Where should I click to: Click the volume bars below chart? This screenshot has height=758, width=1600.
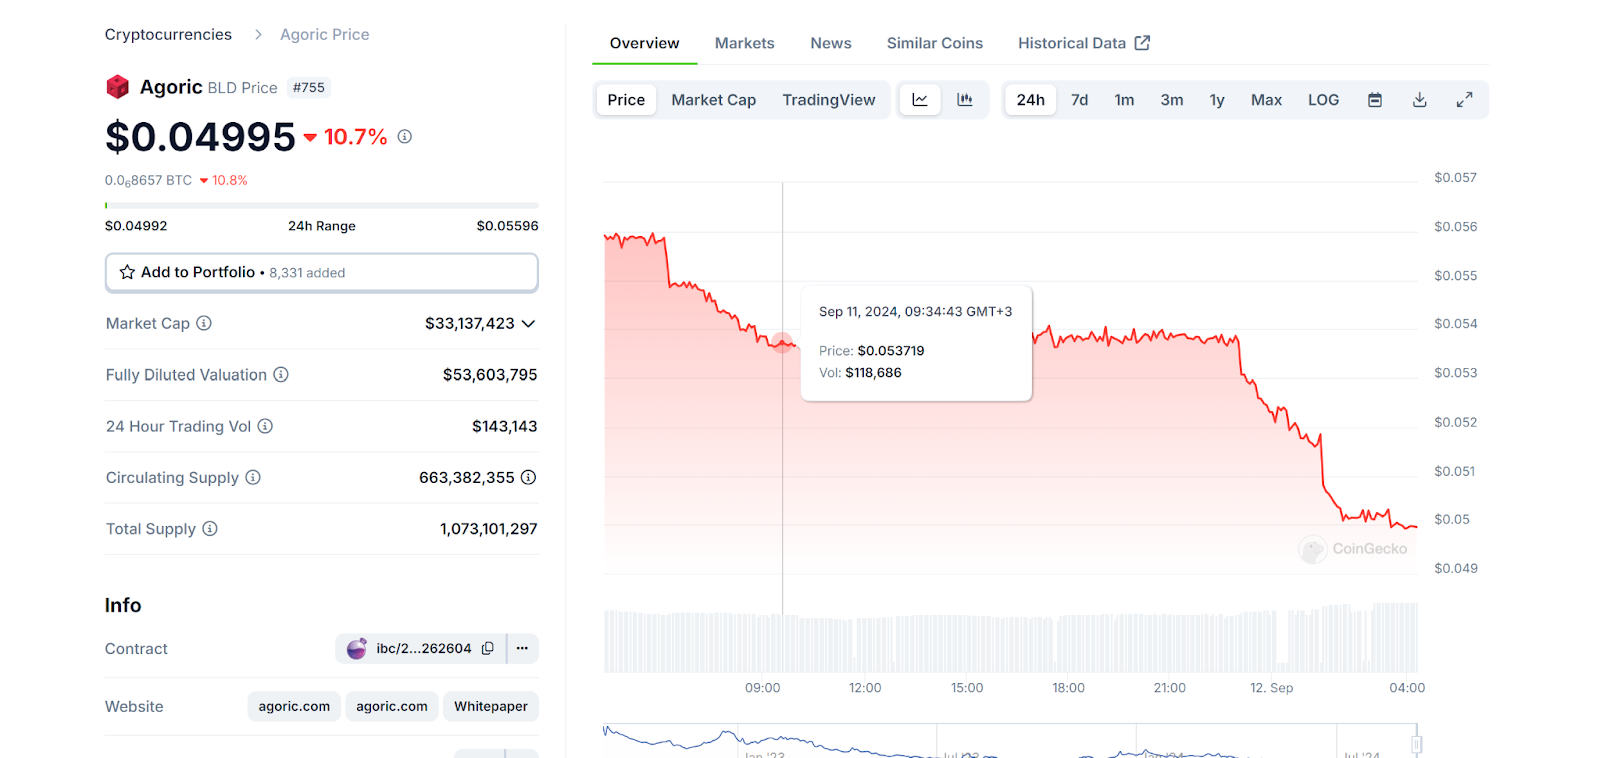click(1011, 638)
